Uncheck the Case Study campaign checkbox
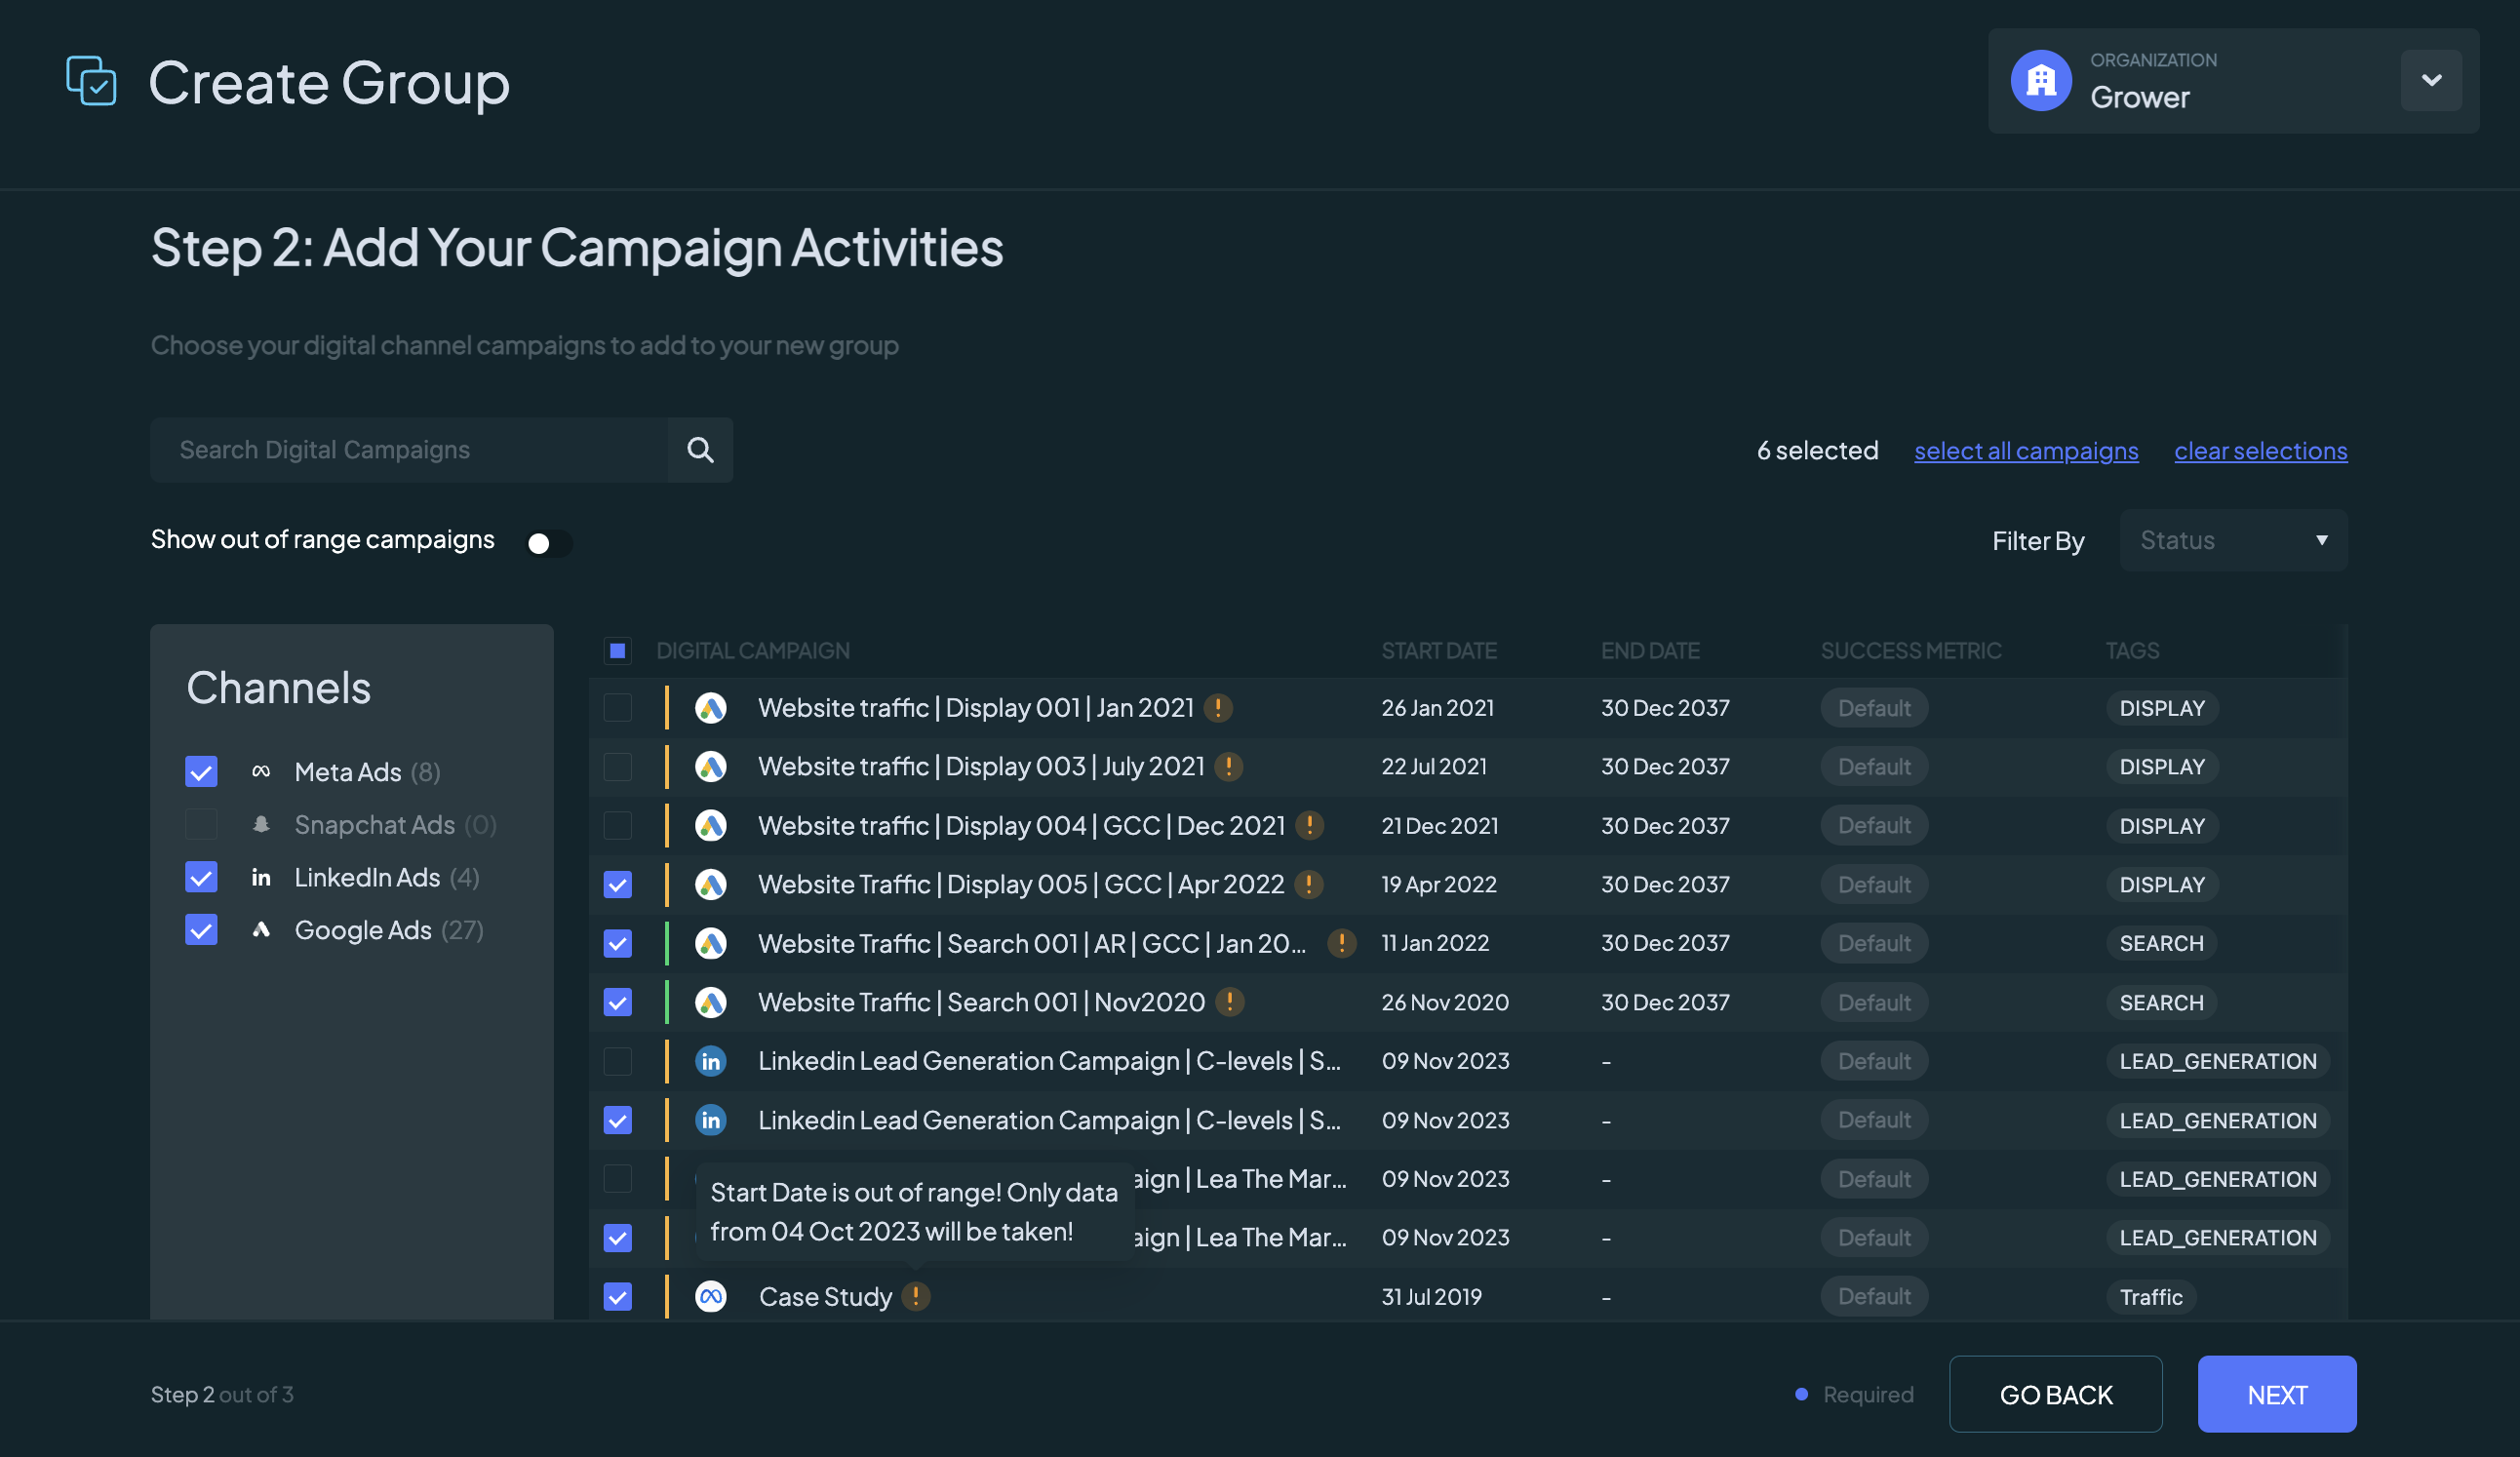The width and height of the screenshot is (2520, 1457). [617, 1297]
